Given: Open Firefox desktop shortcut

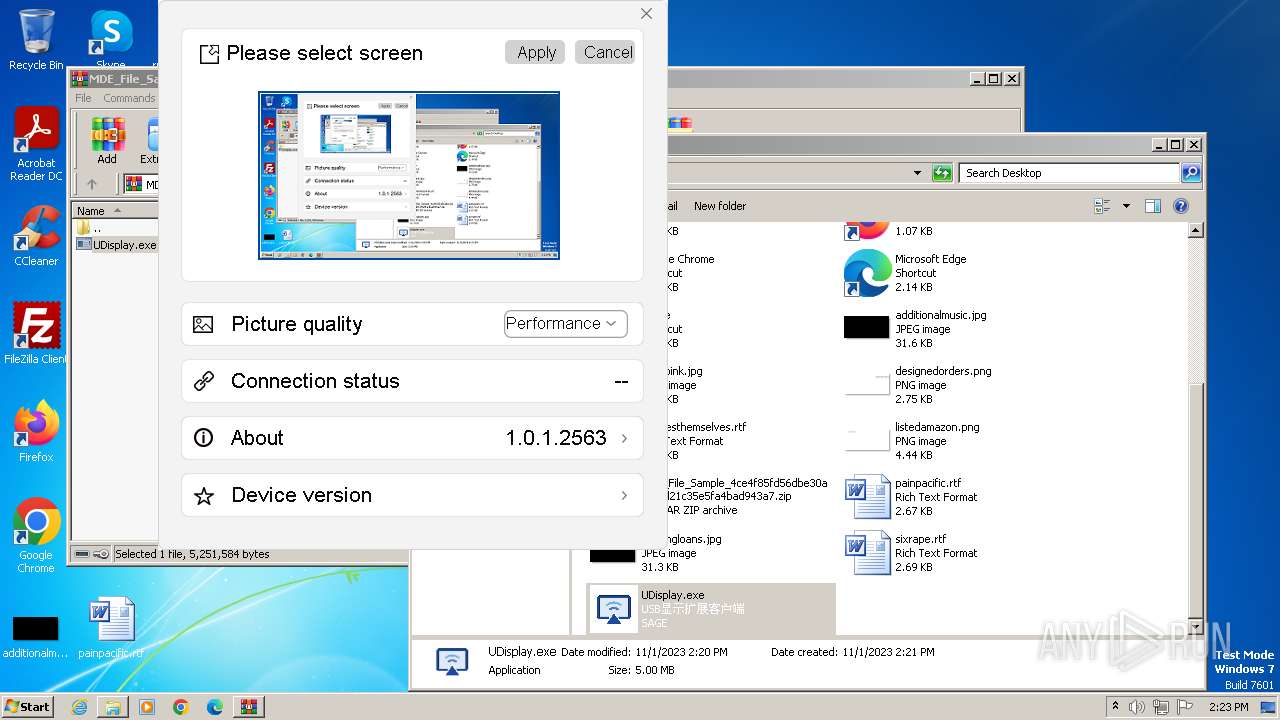Looking at the screenshot, I should click(x=36, y=432).
